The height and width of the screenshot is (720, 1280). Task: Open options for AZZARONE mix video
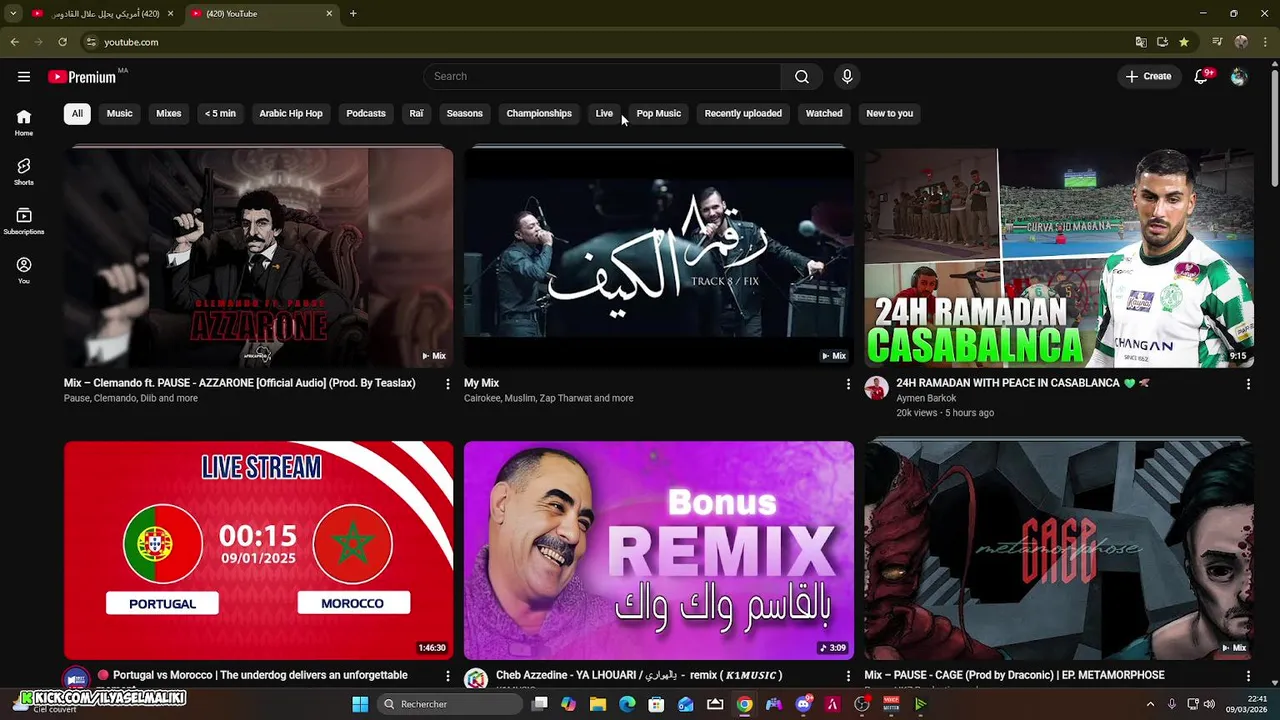pyautogui.click(x=447, y=384)
